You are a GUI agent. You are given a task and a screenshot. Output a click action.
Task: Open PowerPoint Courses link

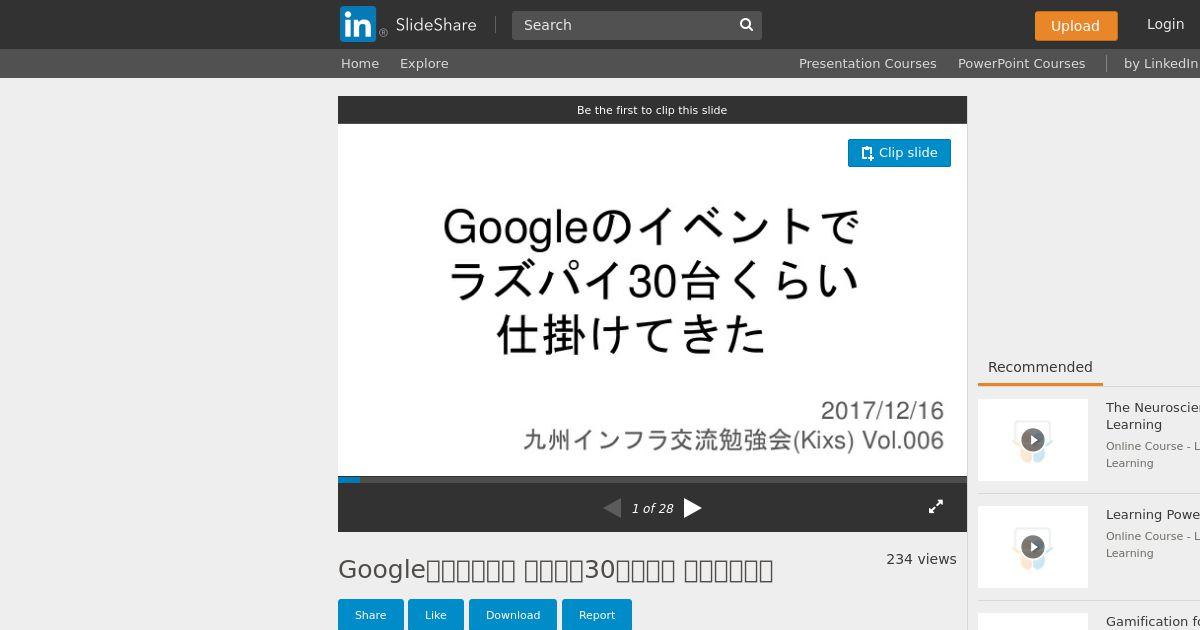coord(1021,63)
